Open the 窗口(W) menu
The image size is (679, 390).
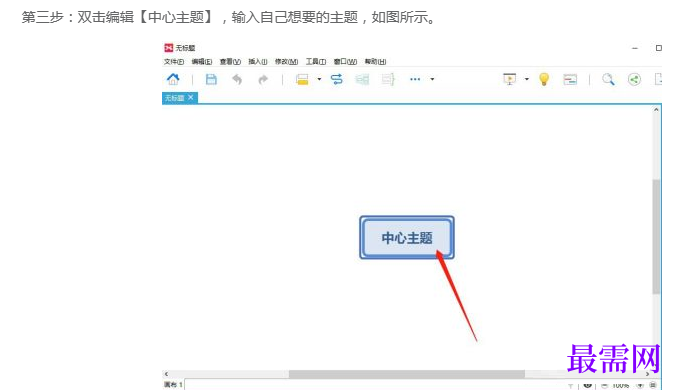pos(345,61)
